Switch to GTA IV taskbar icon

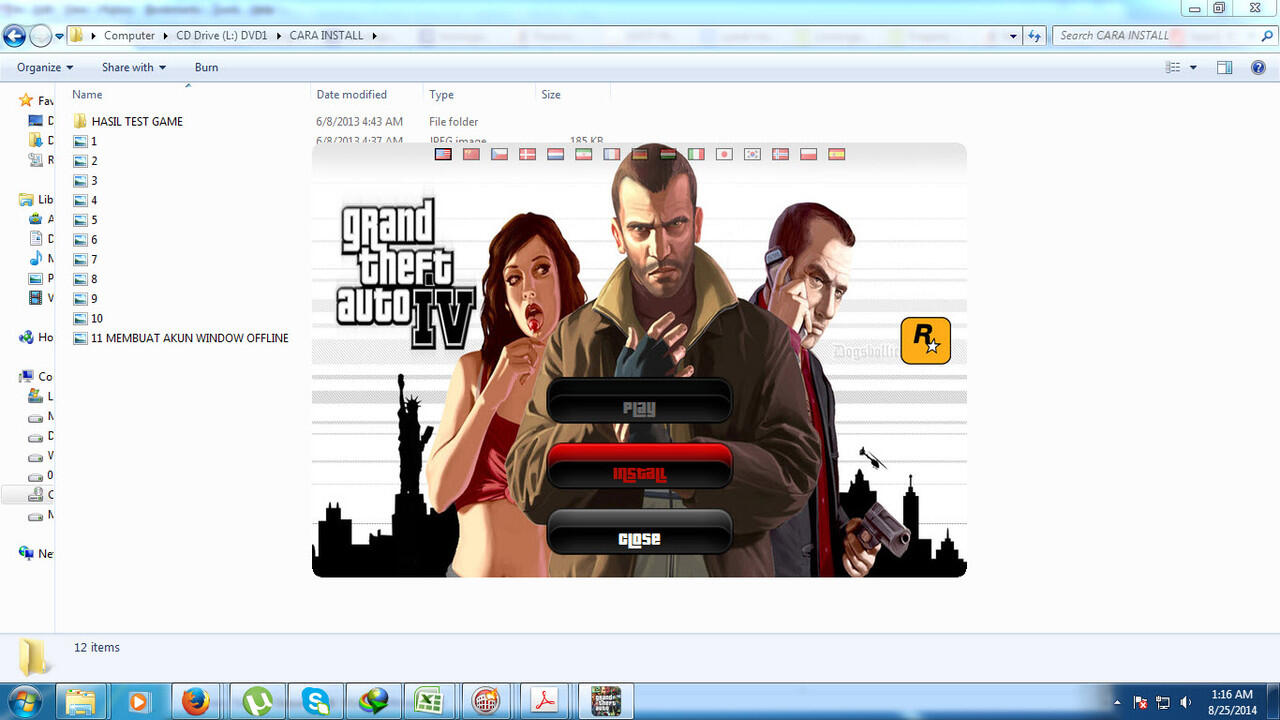point(605,701)
